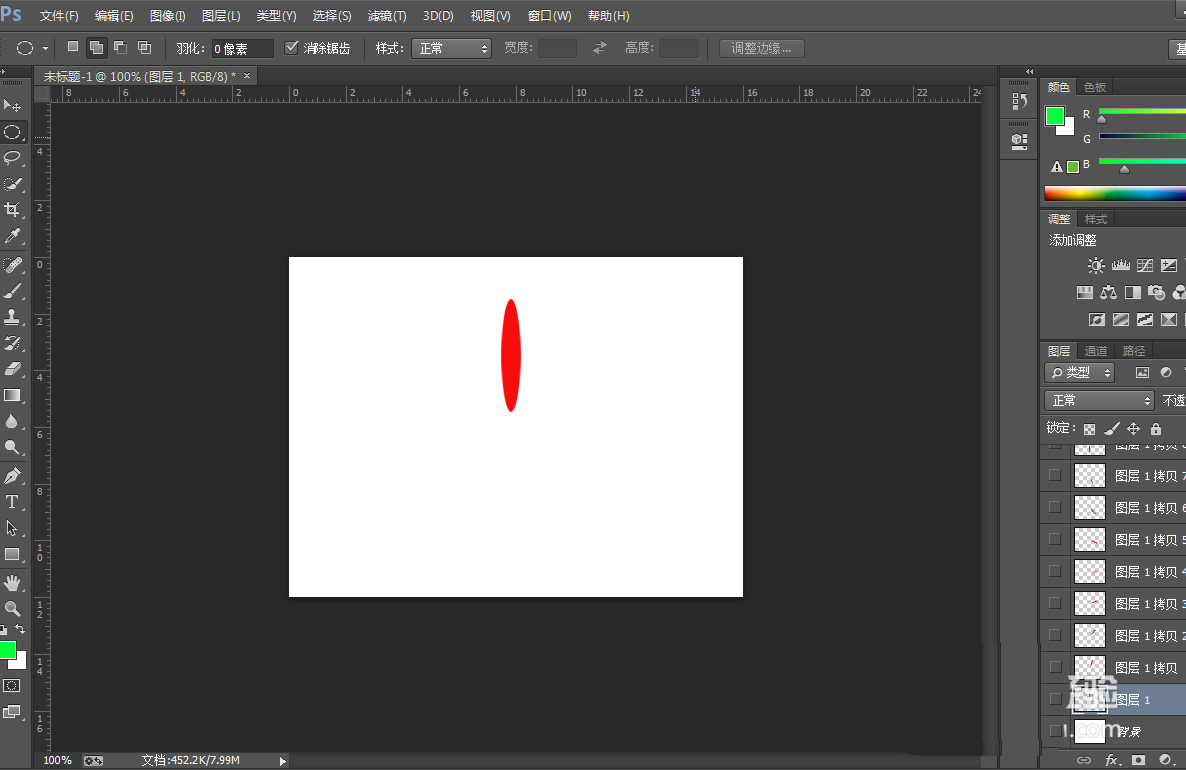Select the Brush tool

(13, 288)
